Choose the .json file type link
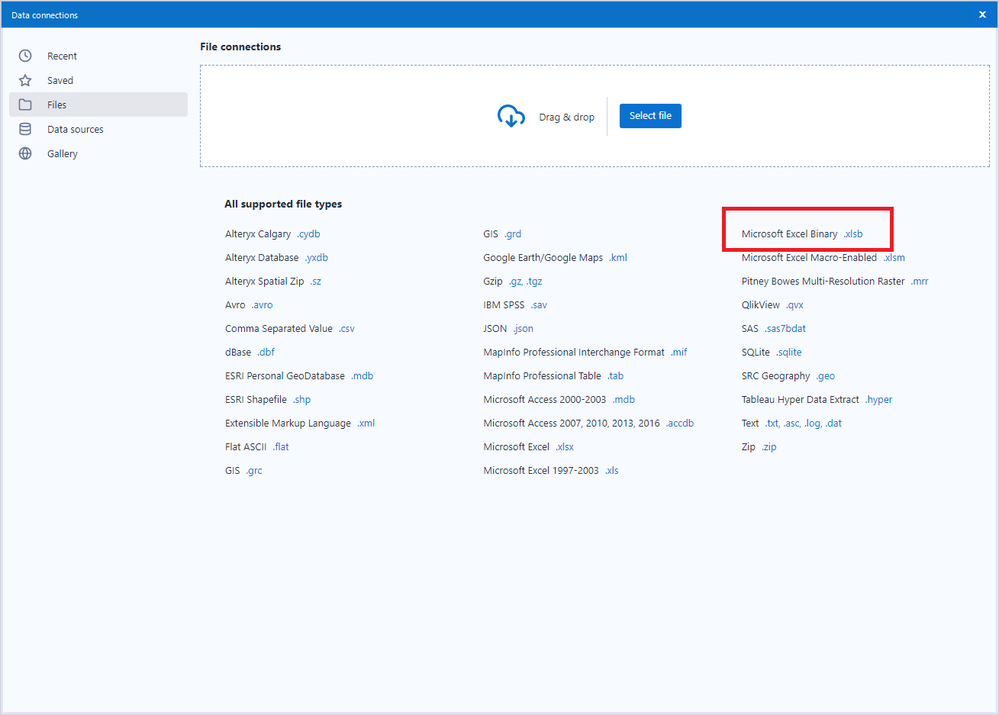The width and height of the screenshot is (999, 715). click(523, 329)
